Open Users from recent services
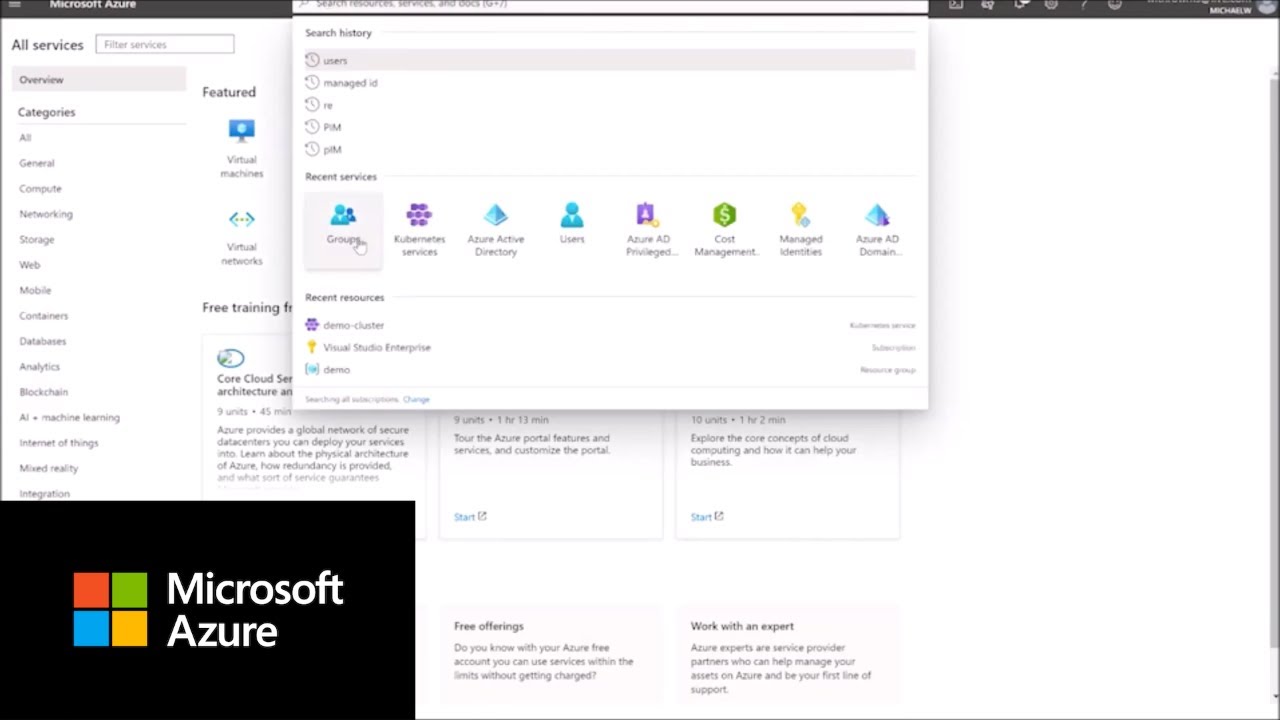Image resolution: width=1280 pixels, height=720 pixels. click(572, 225)
